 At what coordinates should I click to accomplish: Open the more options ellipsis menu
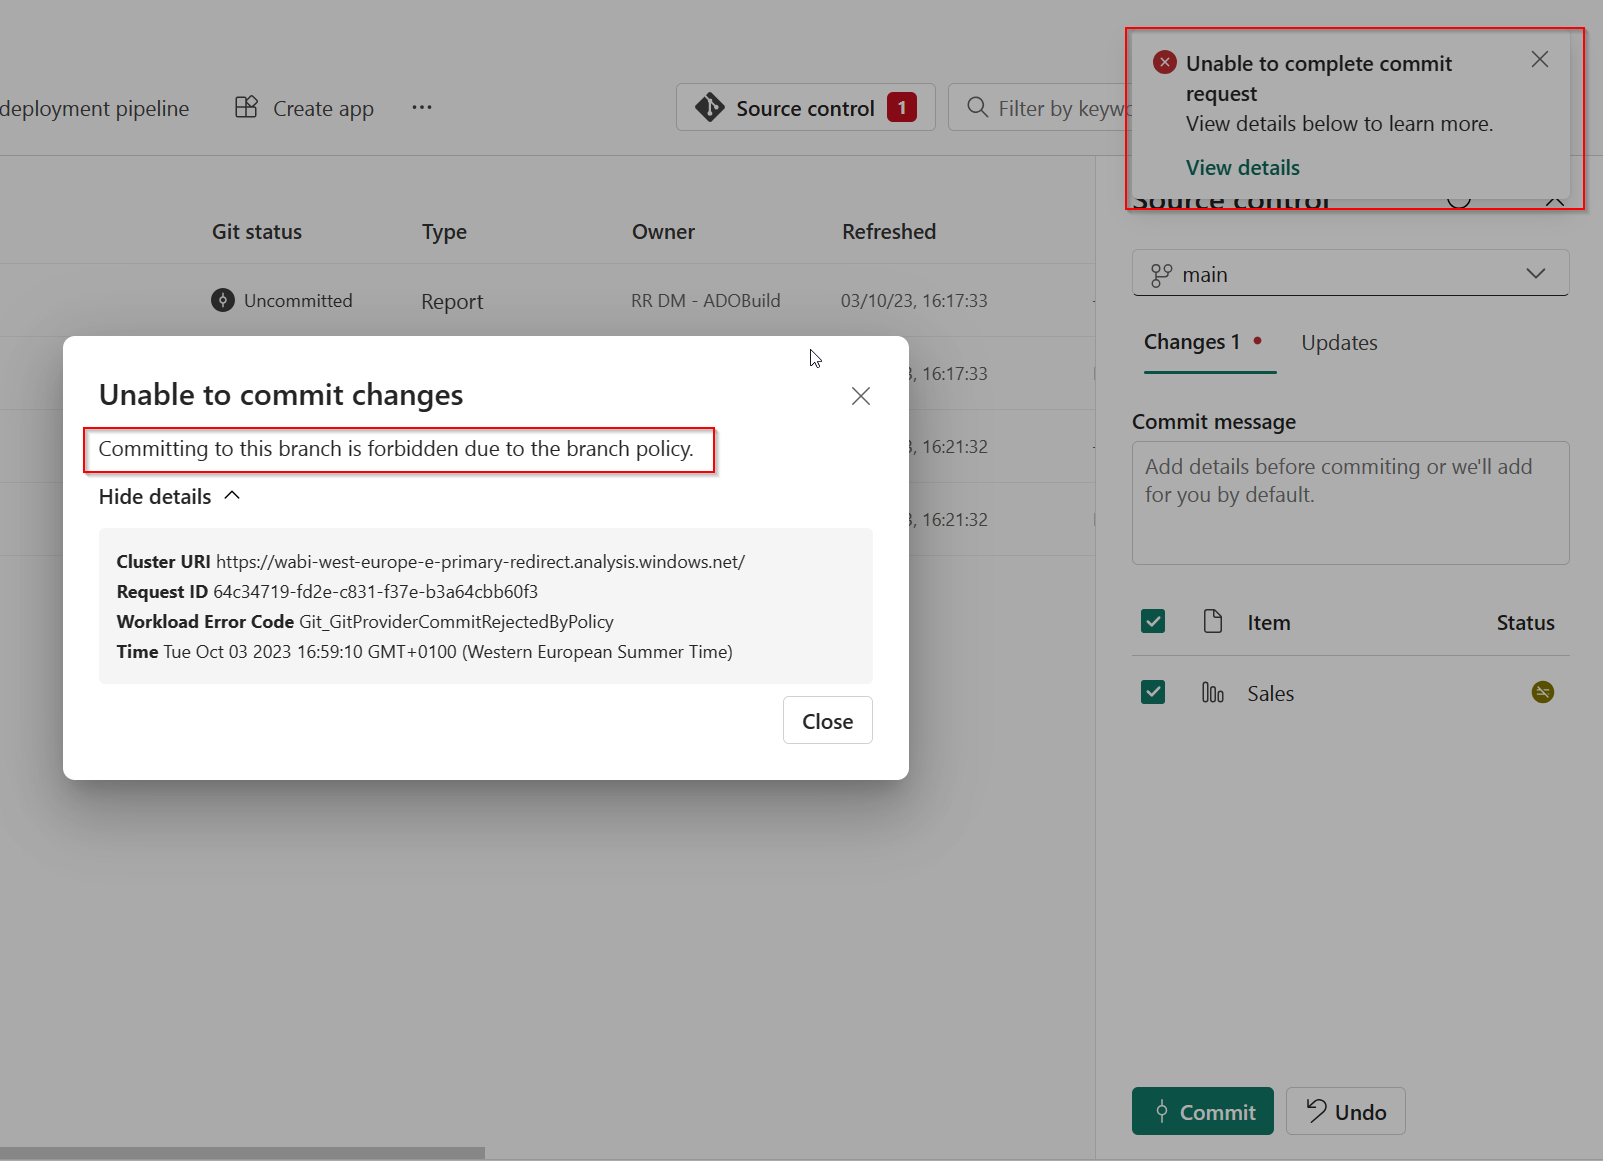421,107
